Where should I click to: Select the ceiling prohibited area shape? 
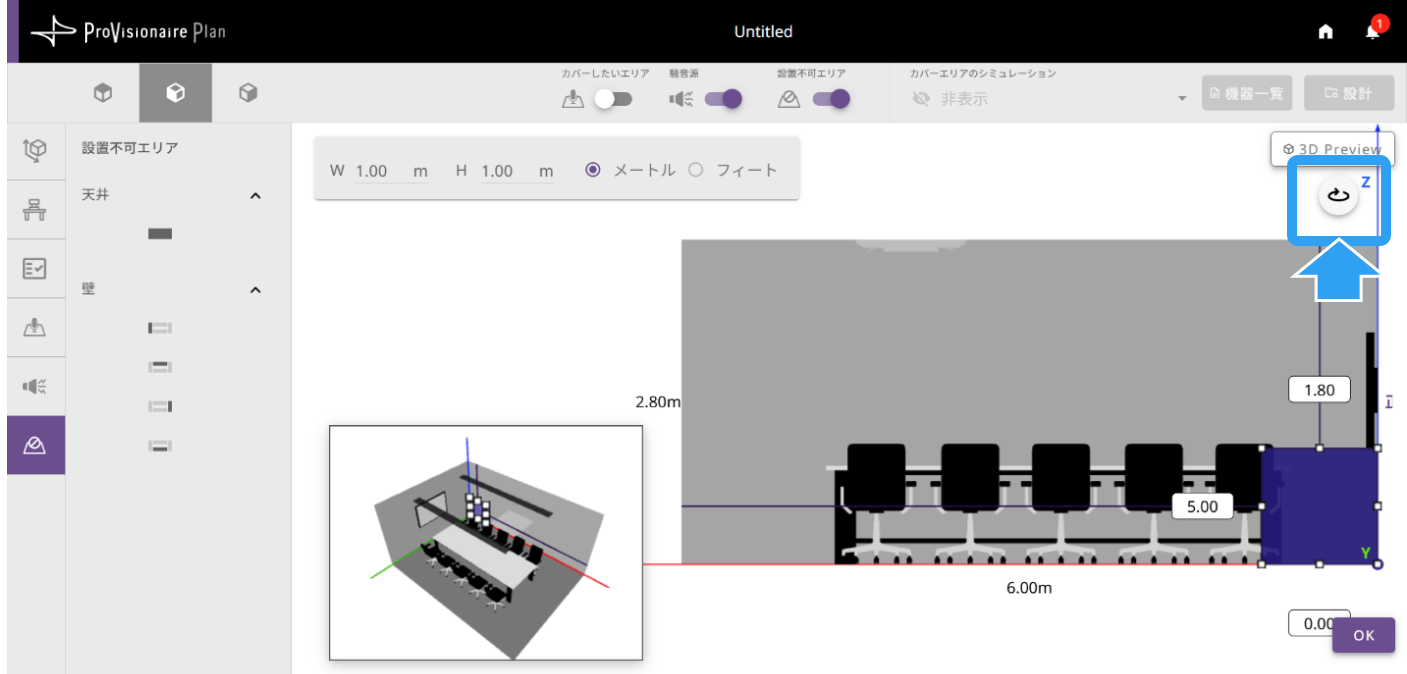coord(160,234)
